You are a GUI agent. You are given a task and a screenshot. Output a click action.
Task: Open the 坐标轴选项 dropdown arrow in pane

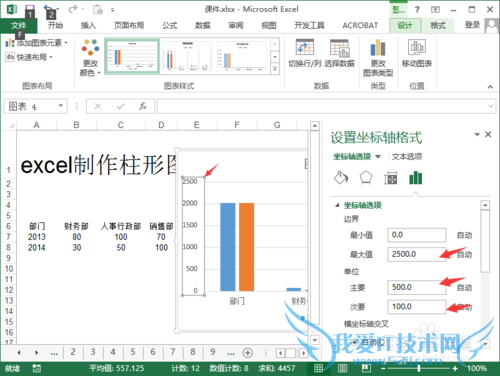click(x=378, y=156)
